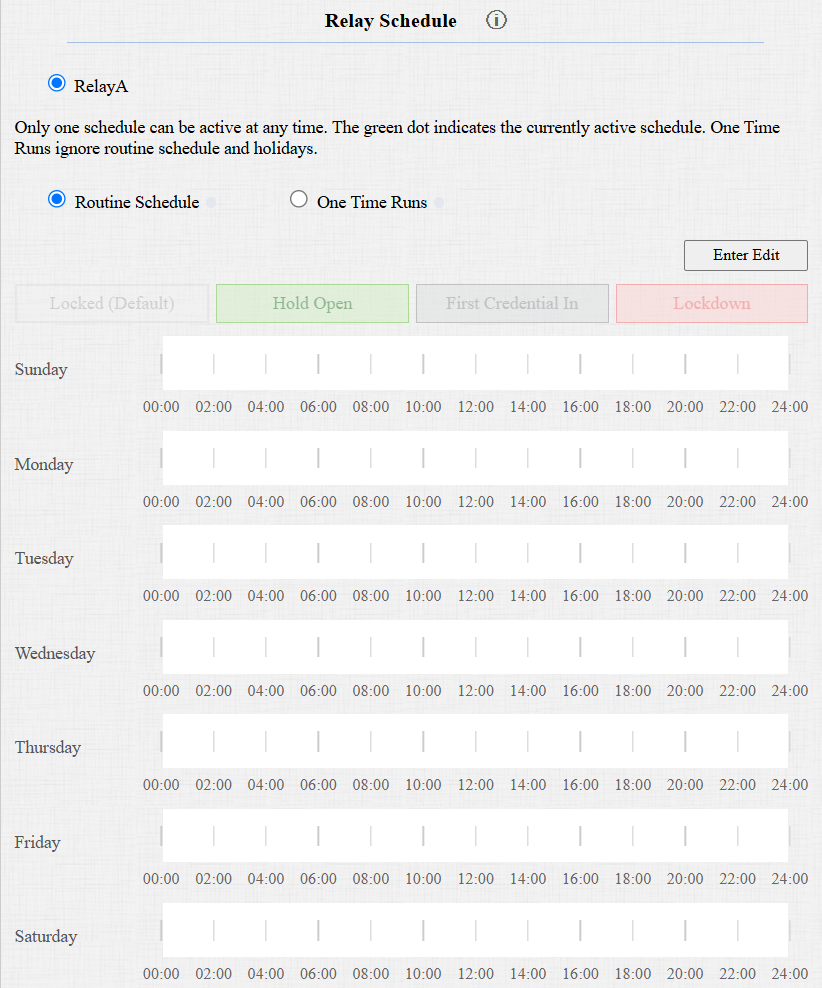Click the Sunday row label

click(41, 369)
